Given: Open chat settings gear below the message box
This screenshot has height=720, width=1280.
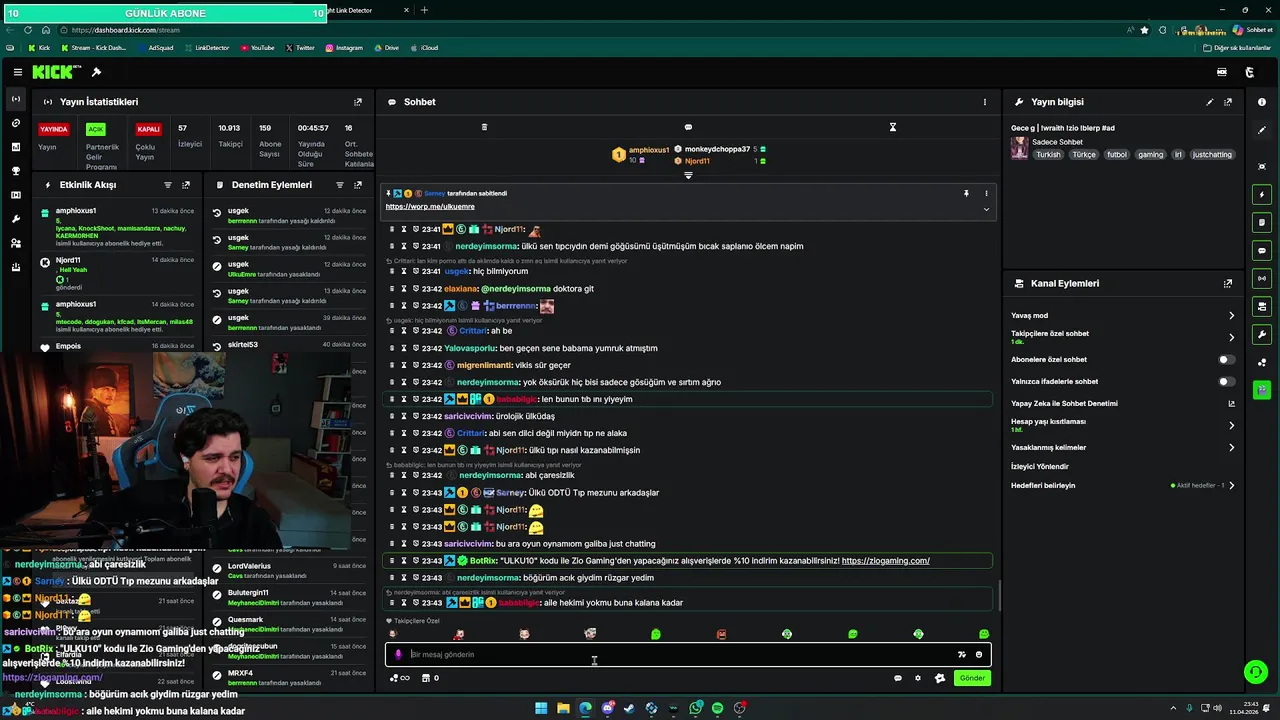Looking at the screenshot, I should coord(918,678).
